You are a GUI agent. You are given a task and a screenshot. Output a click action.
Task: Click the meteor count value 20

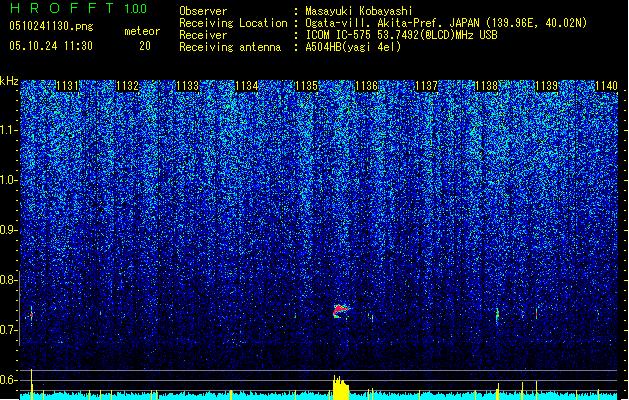coord(145,46)
